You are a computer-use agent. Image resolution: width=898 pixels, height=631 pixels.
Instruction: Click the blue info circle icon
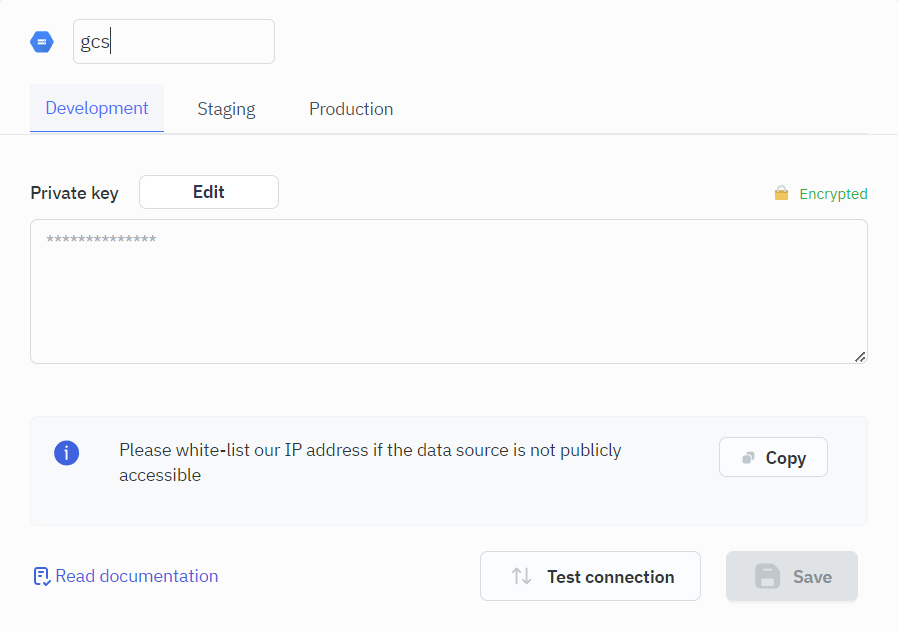coord(66,453)
